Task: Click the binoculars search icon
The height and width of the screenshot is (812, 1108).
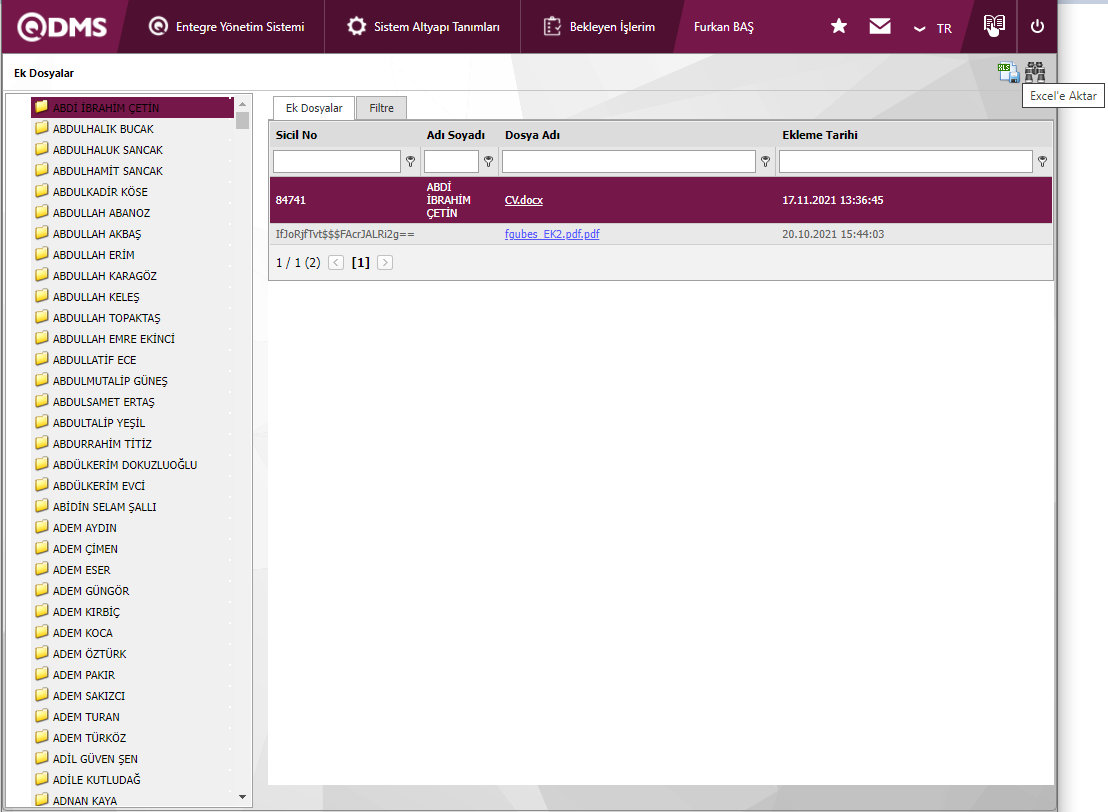Action: [x=1035, y=72]
